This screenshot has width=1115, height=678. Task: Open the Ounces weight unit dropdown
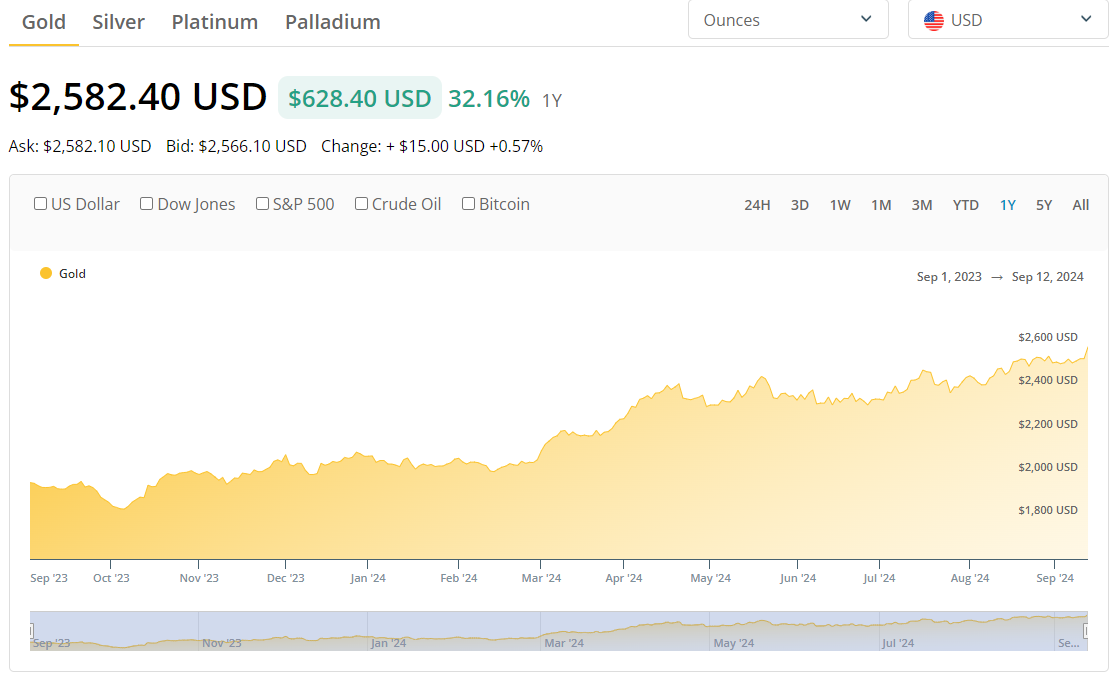[788, 20]
